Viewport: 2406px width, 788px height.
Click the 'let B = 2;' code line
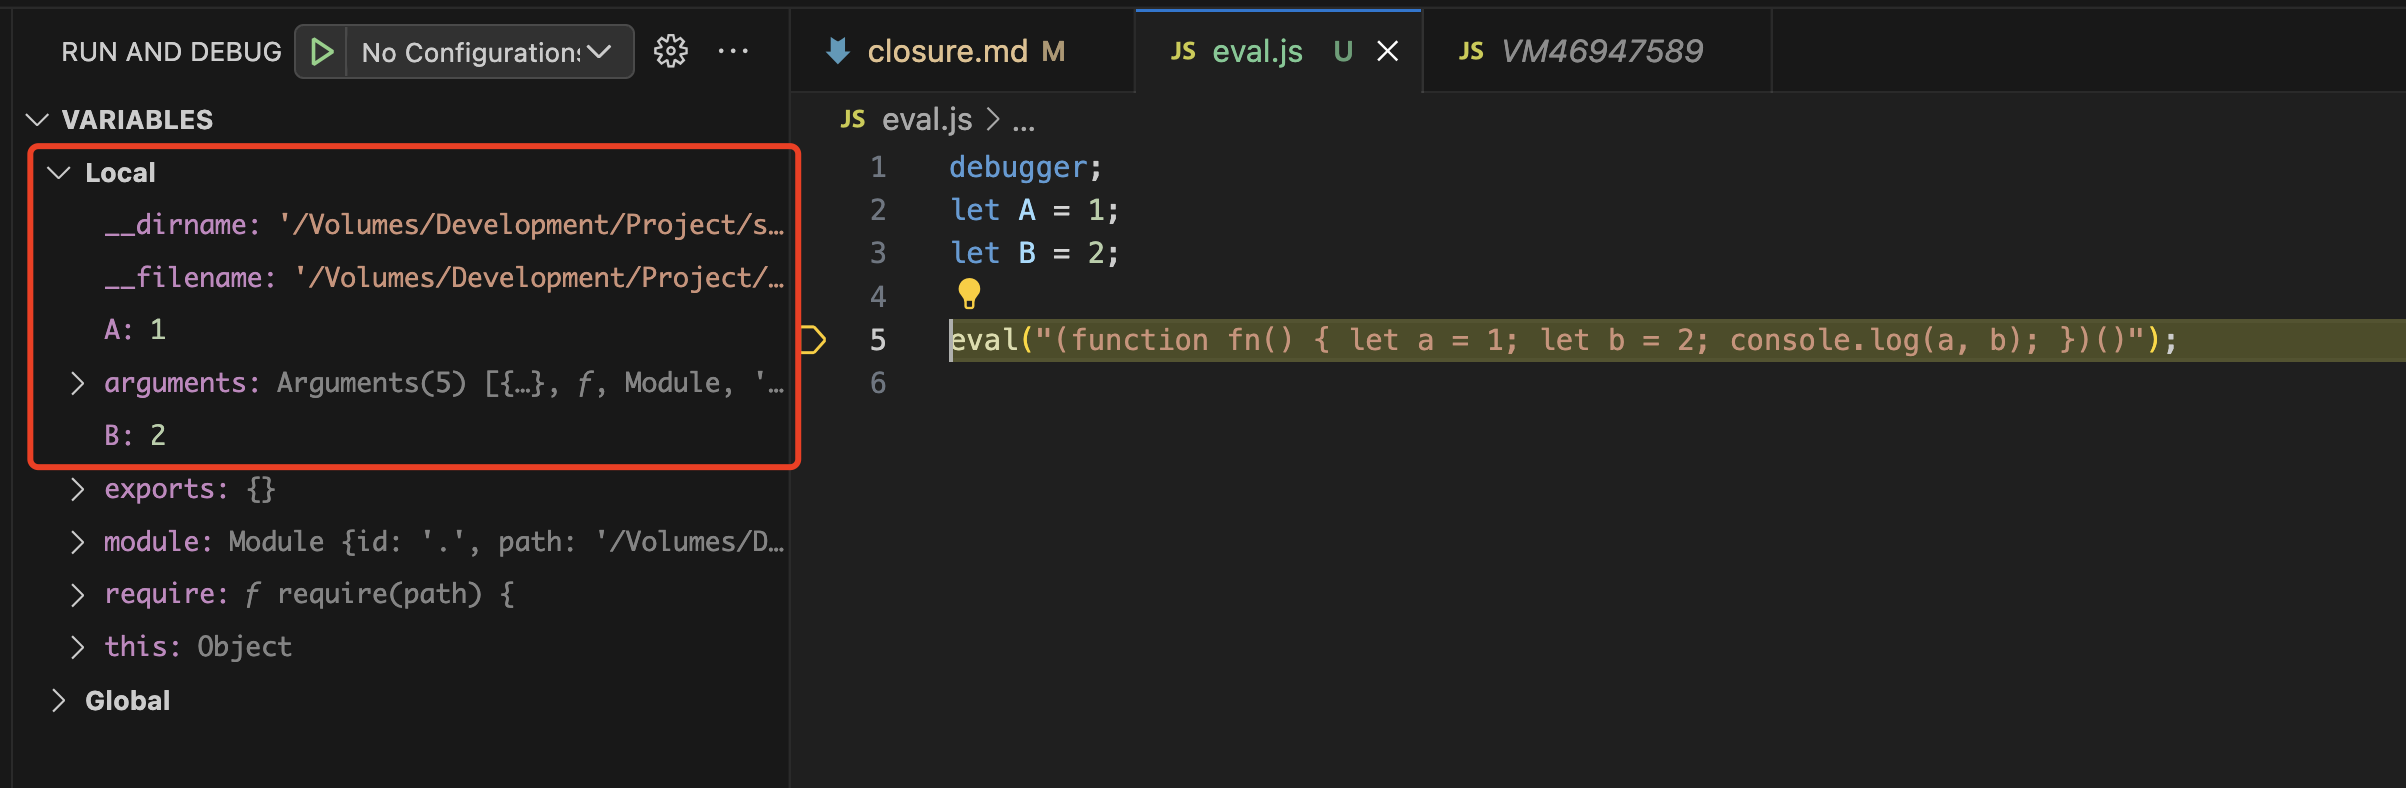[1034, 253]
